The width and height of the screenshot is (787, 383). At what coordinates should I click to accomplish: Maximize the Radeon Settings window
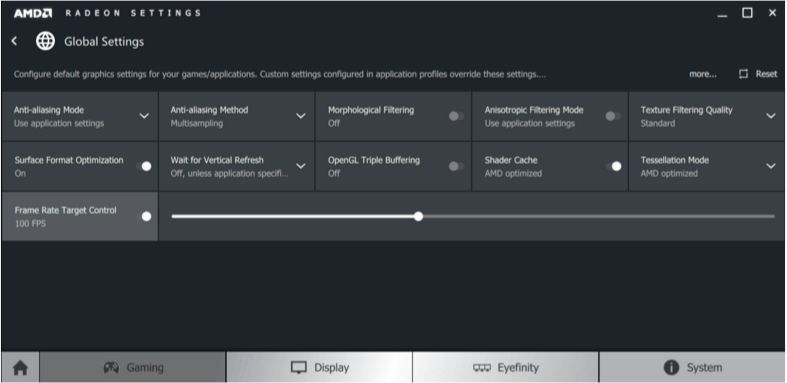tap(747, 13)
